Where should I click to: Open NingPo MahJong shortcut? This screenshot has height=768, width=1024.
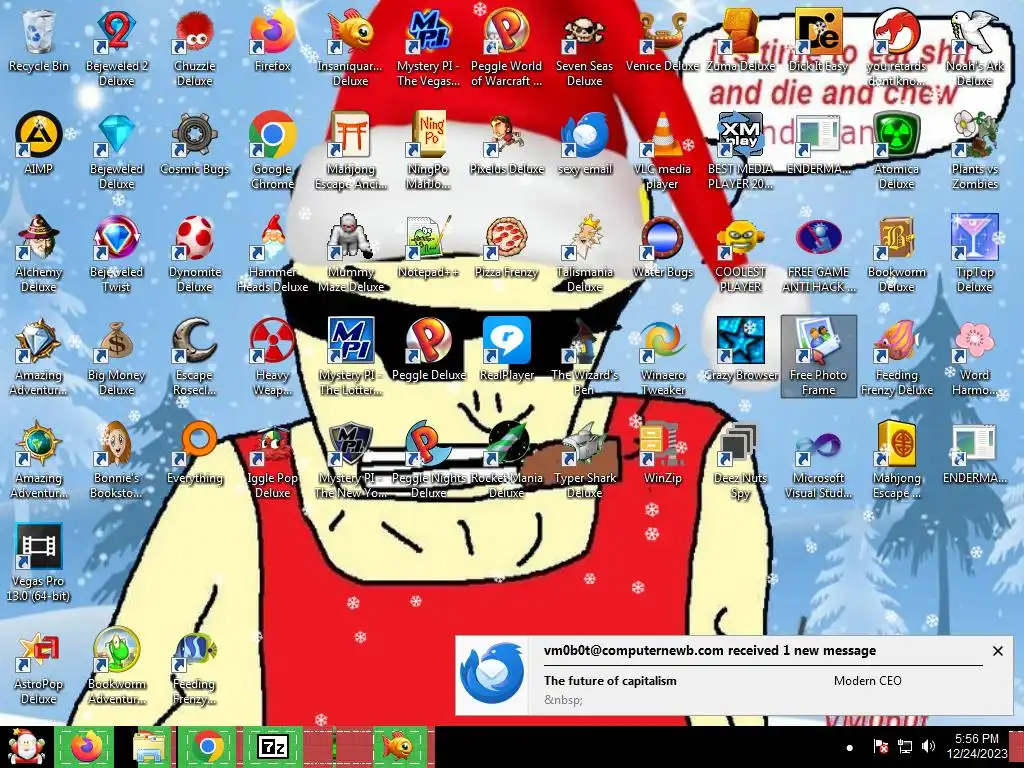428,150
